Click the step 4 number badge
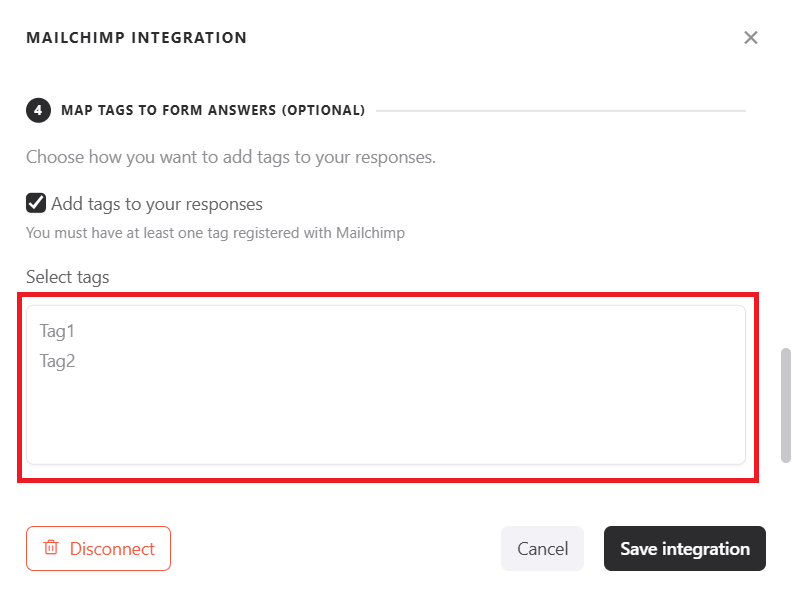 (x=37, y=110)
